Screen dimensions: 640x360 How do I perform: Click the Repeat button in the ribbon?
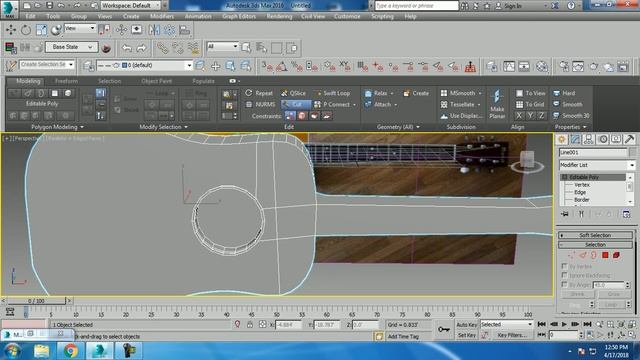pyautogui.click(x=259, y=93)
